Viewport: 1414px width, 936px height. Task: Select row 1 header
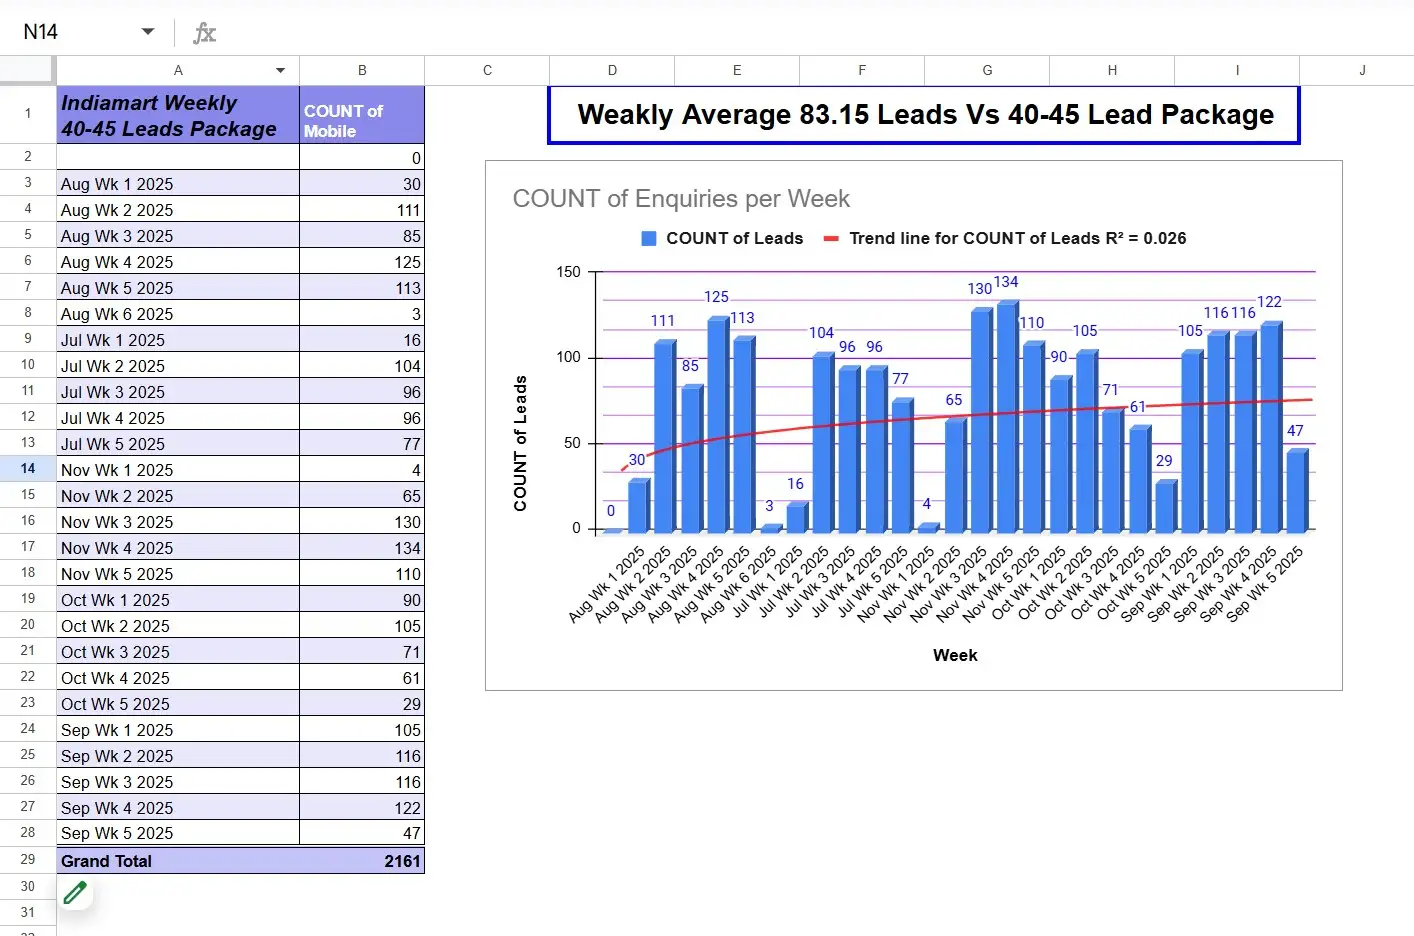tap(28, 114)
